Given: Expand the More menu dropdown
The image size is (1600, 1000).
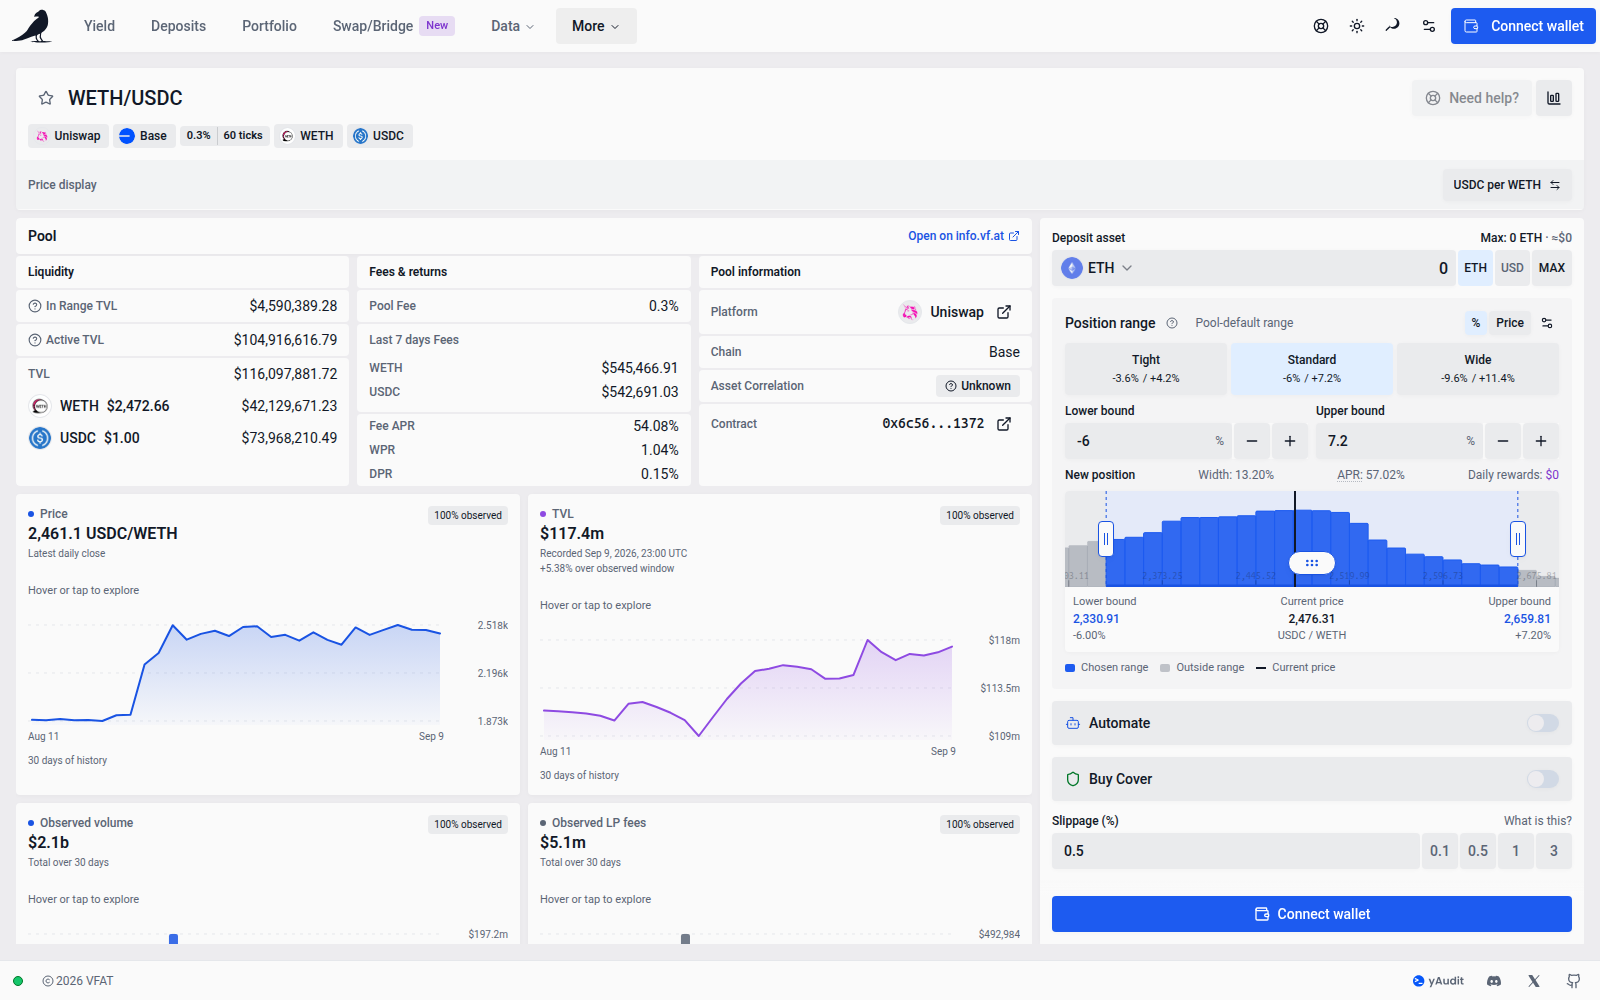Looking at the screenshot, I should pyautogui.click(x=596, y=26).
